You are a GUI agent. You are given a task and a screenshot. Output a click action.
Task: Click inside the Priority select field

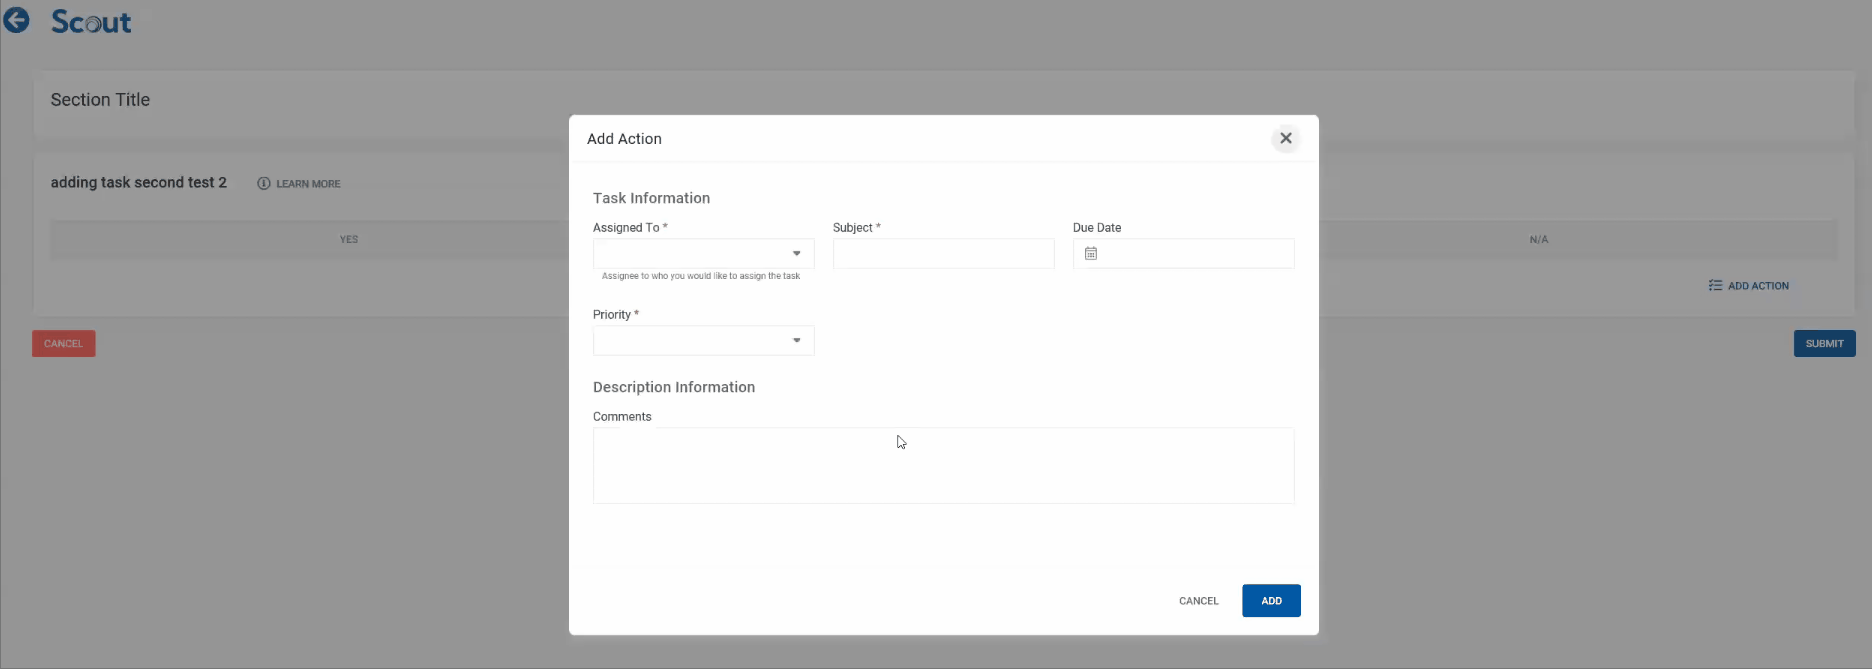coord(690,341)
